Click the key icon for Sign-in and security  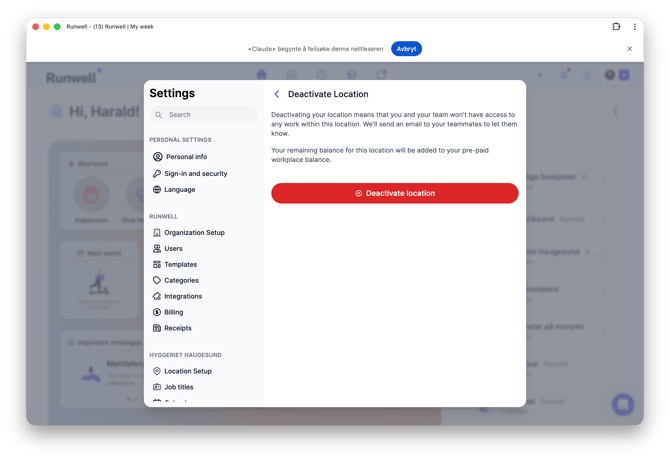[157, 173]
